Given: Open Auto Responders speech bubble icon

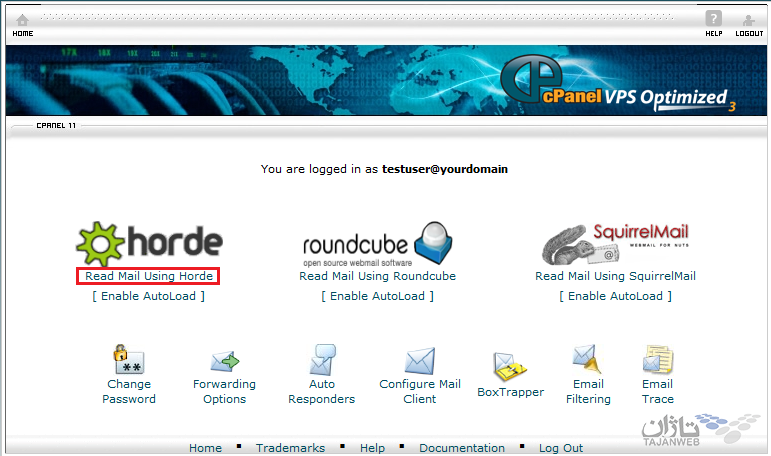Looking at the screenshot, I should (x=322, y=360).
